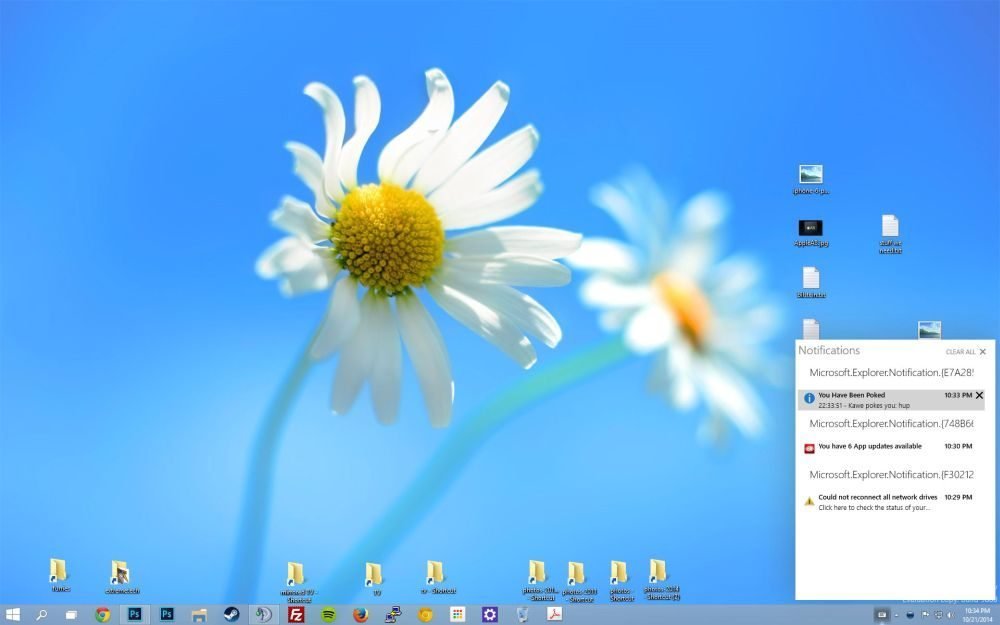
Task: Click the Notifications panel heading
Action: click(x=828, y=350)
